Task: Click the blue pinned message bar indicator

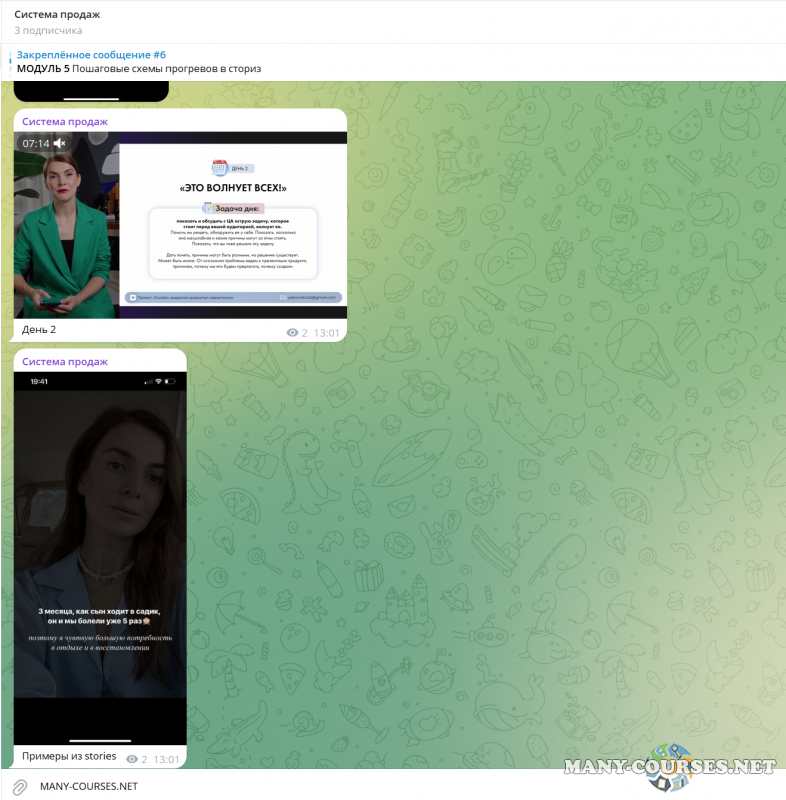Action: pyautogui.click(x=12, y=62)
